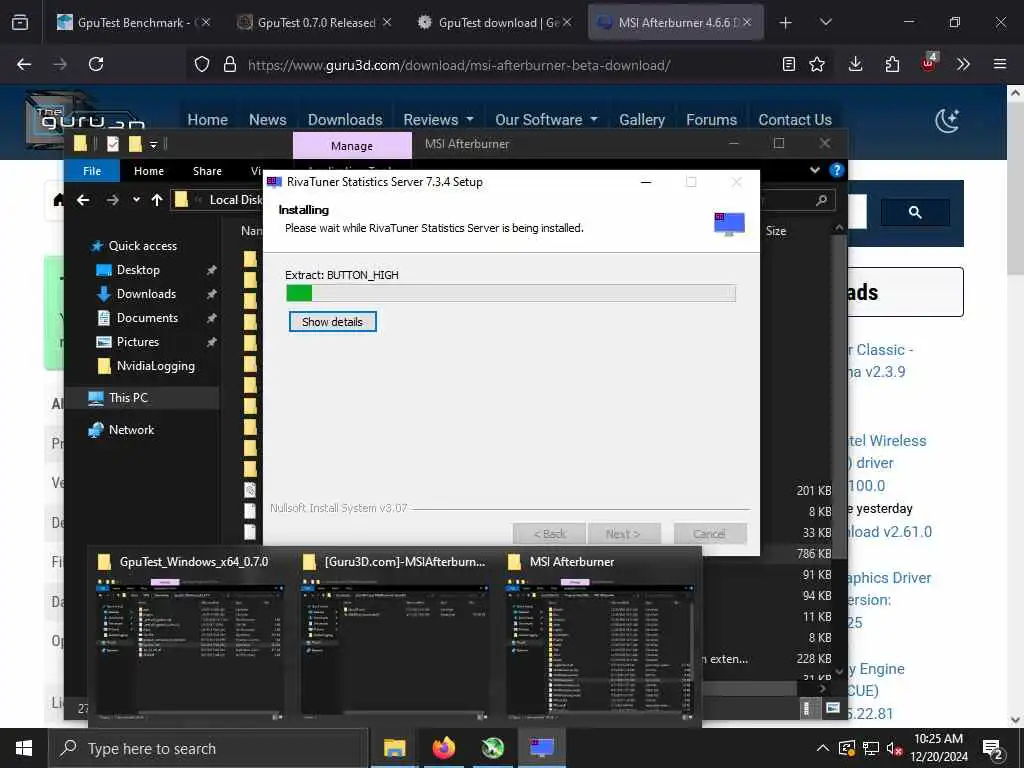Open the Windows Start menu

click(24, 748)
